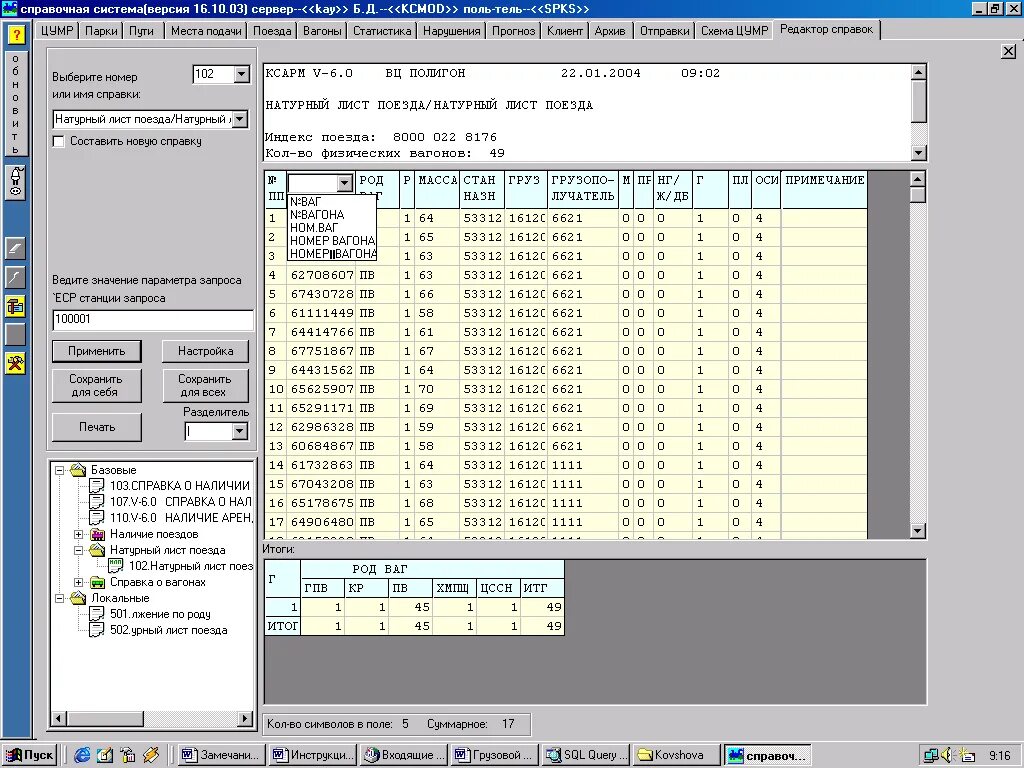Open the Места подачи tab
1024x768 pixels.
(x=206, y=31)
